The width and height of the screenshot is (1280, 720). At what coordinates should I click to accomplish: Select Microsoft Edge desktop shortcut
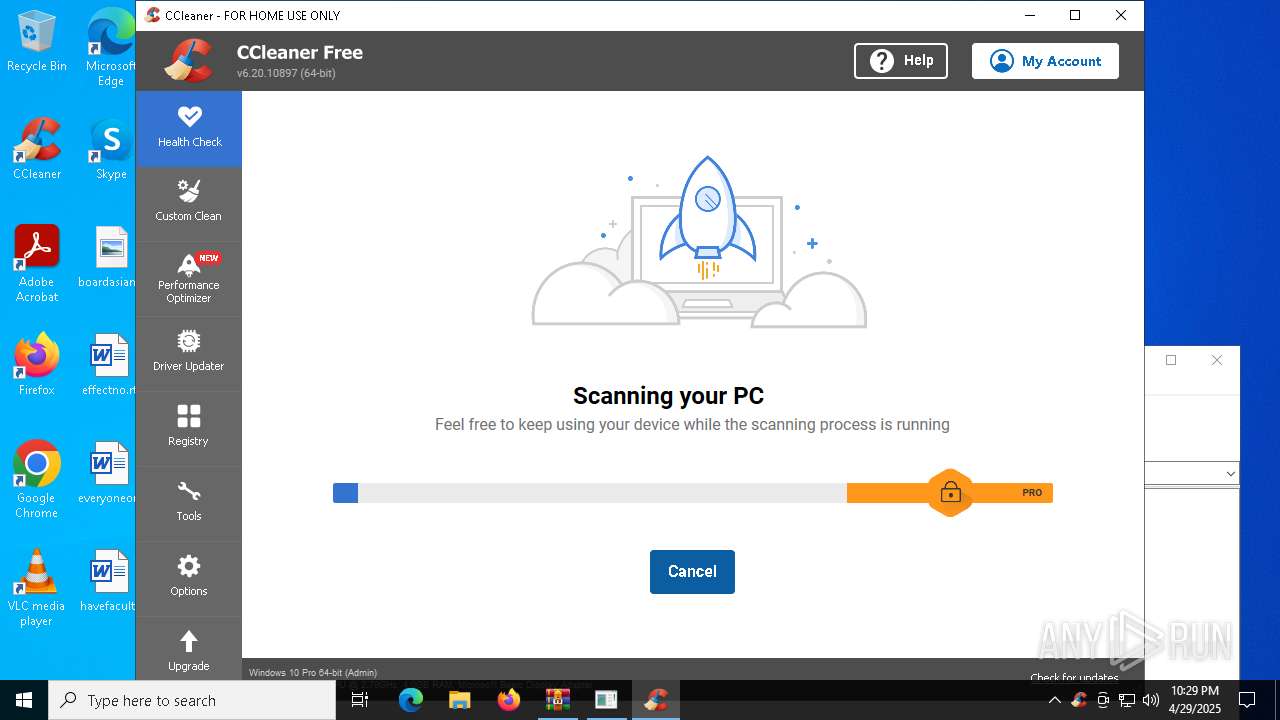pyautogui.click(x=110, y=48)
